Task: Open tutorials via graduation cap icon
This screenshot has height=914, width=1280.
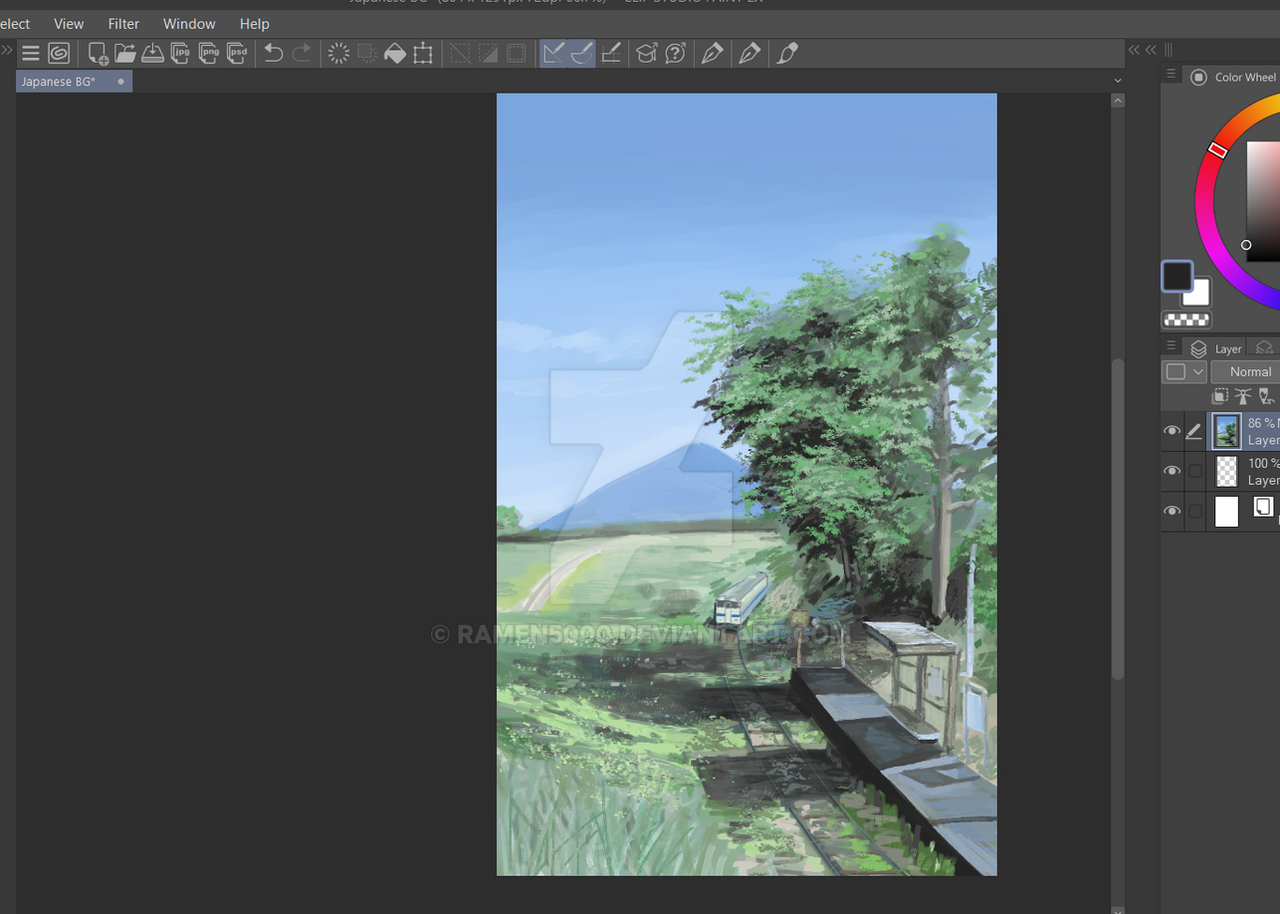Action: point(647,54)
